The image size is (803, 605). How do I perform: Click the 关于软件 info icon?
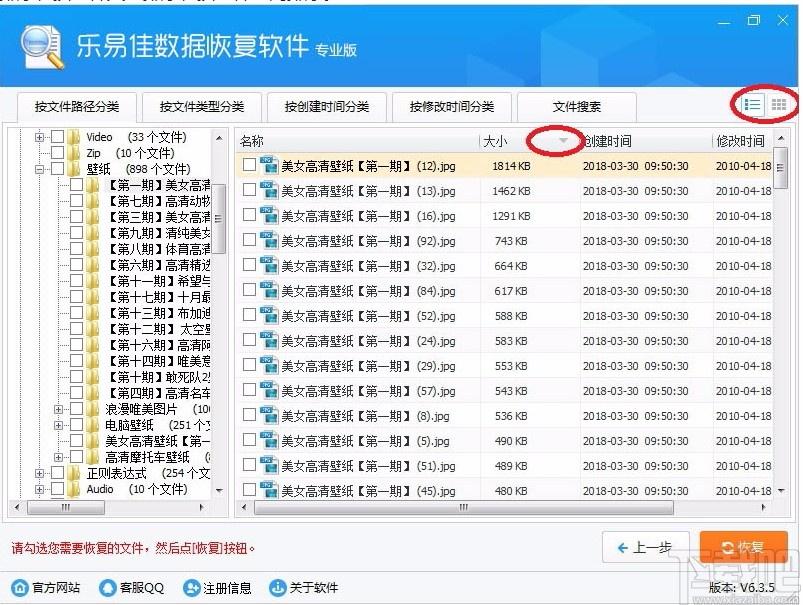[277, 588]
